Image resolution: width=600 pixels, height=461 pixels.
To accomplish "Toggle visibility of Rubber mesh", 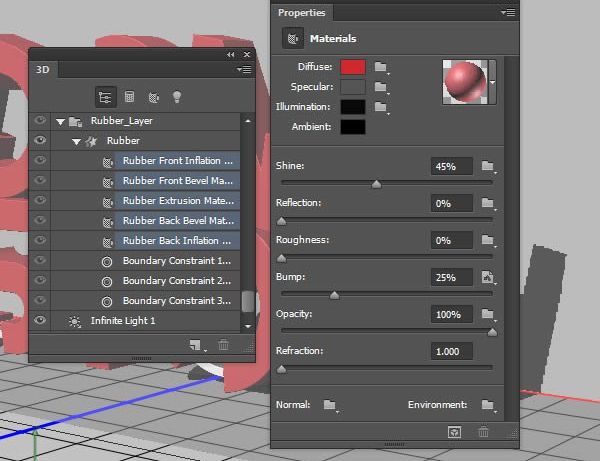I will [x=40, y=140].
